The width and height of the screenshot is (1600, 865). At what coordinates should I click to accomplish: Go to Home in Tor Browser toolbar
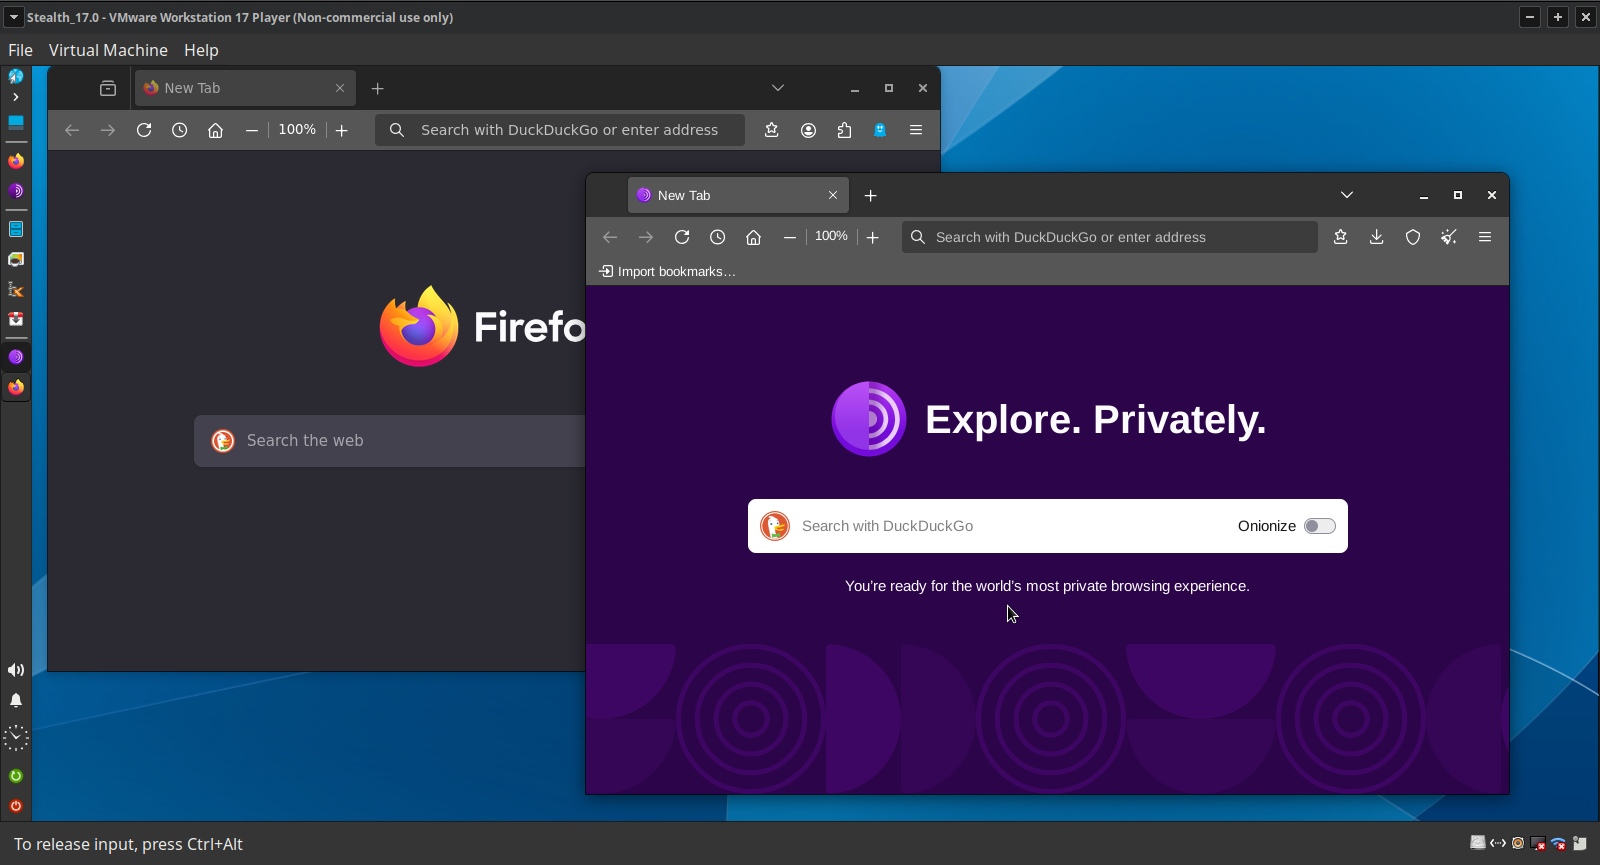click(754, 237)
